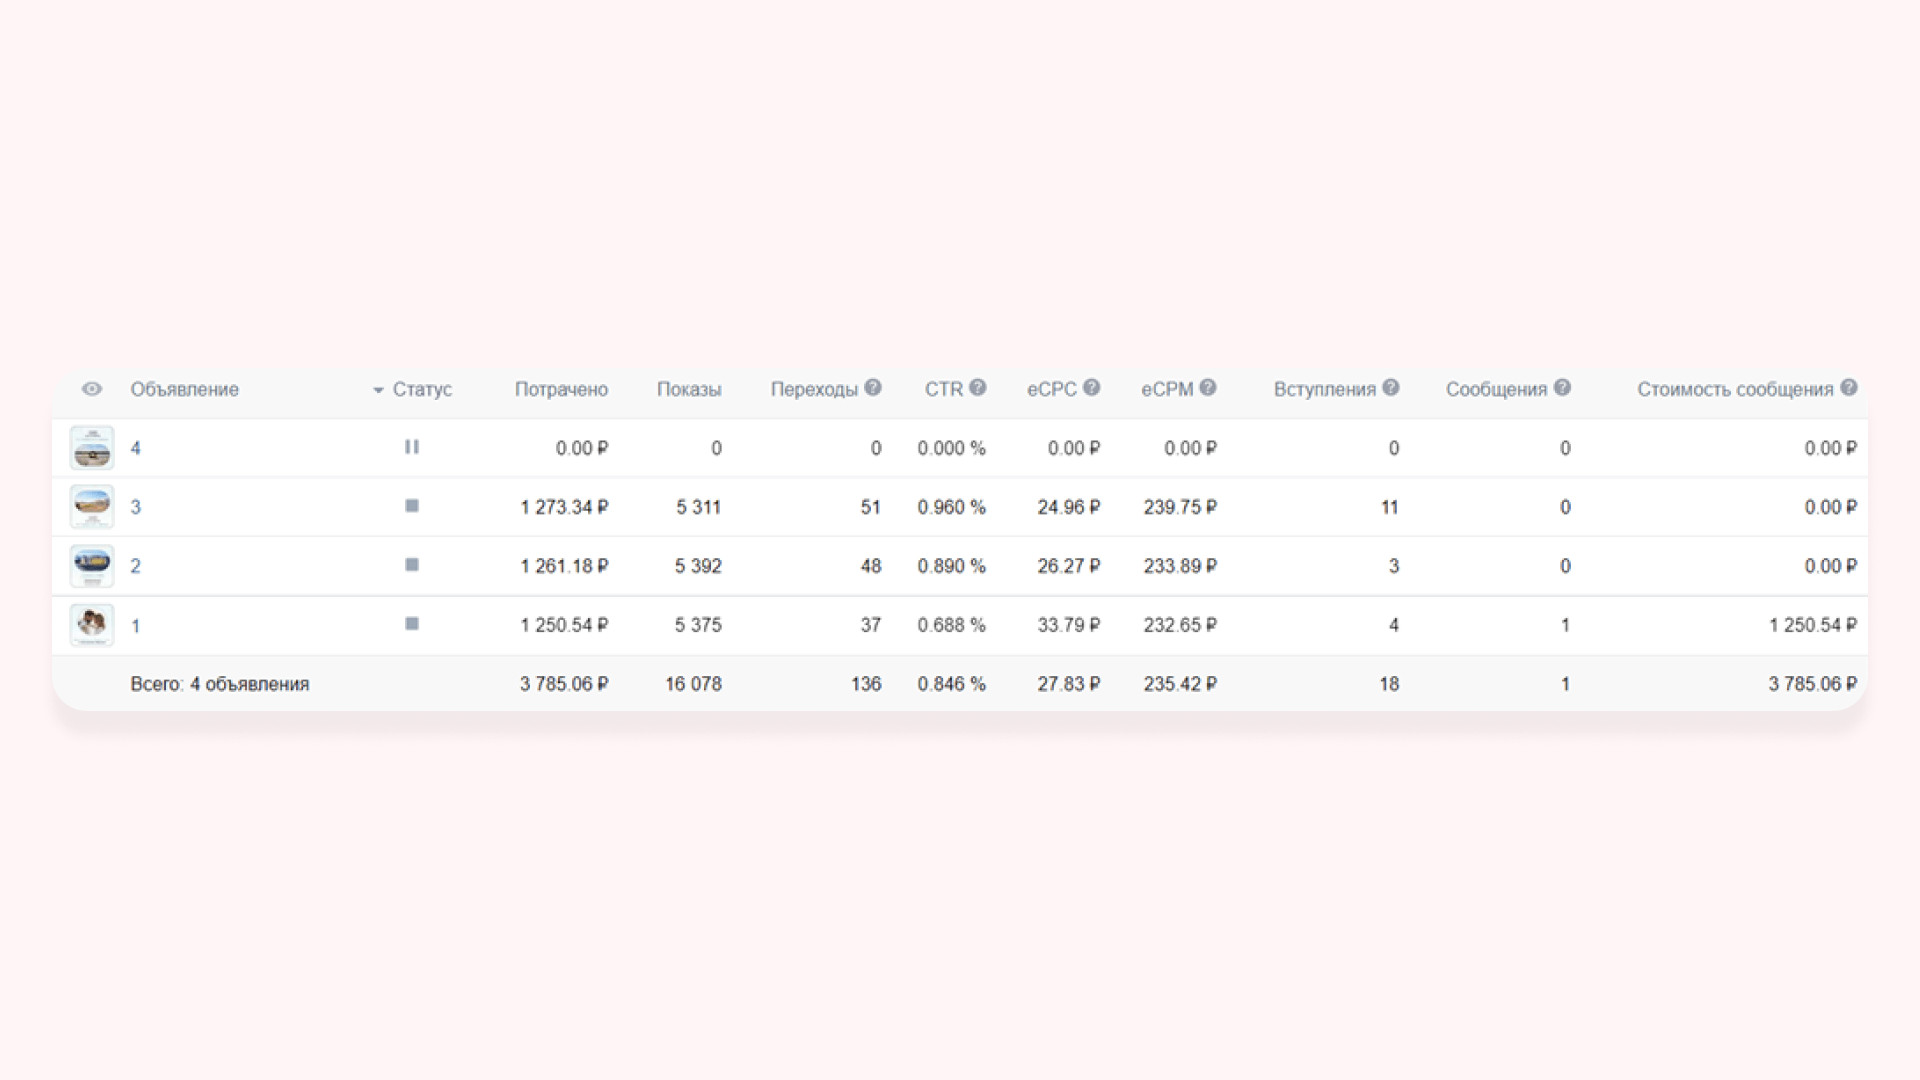1920x1080 pixels.
Task: Click help icon beside CTR header
Action: coord(978,388)
